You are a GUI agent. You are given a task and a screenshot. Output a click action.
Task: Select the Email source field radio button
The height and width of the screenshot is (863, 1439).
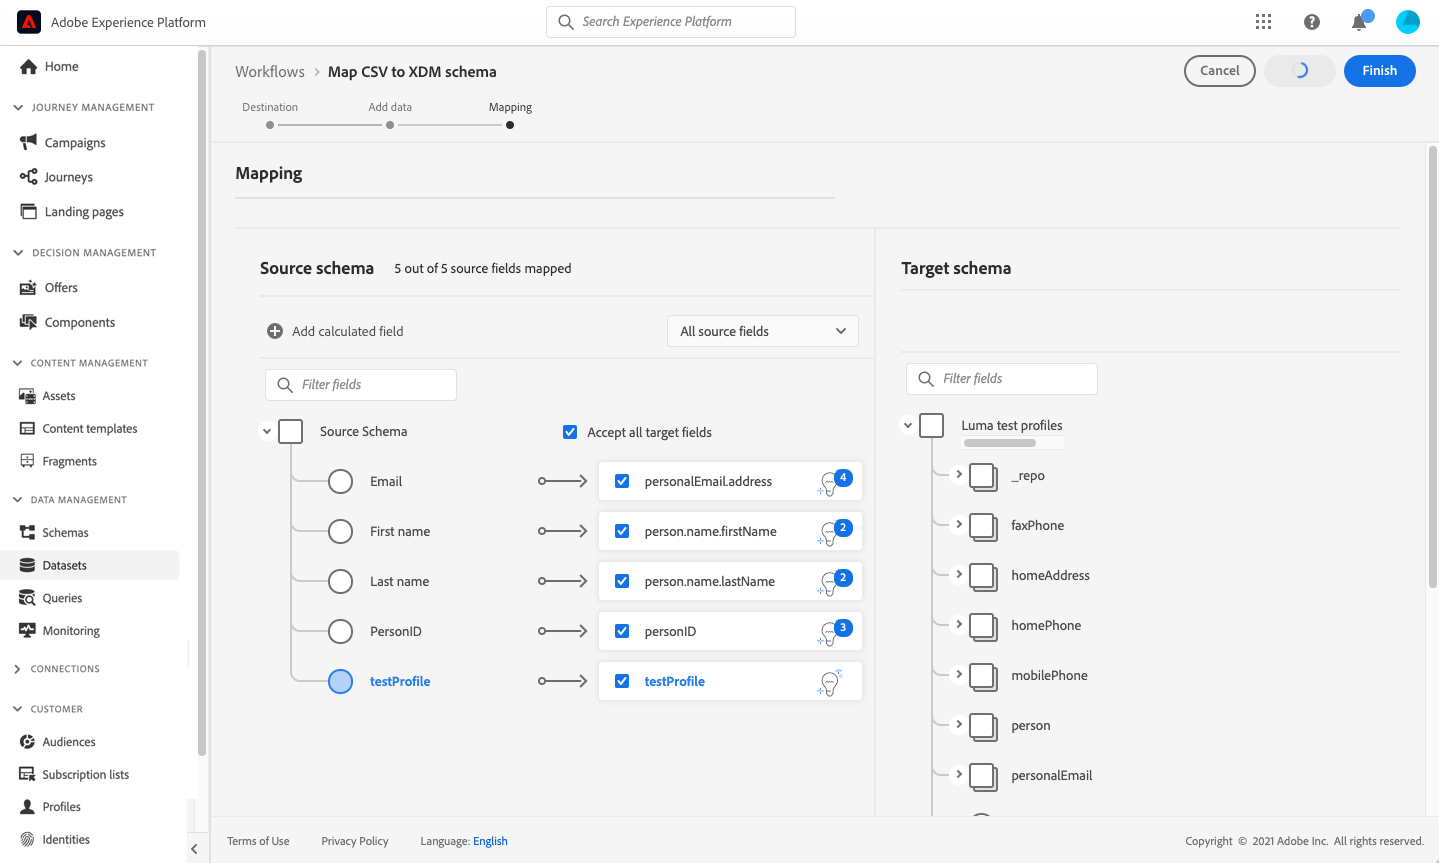coord(341,481)
